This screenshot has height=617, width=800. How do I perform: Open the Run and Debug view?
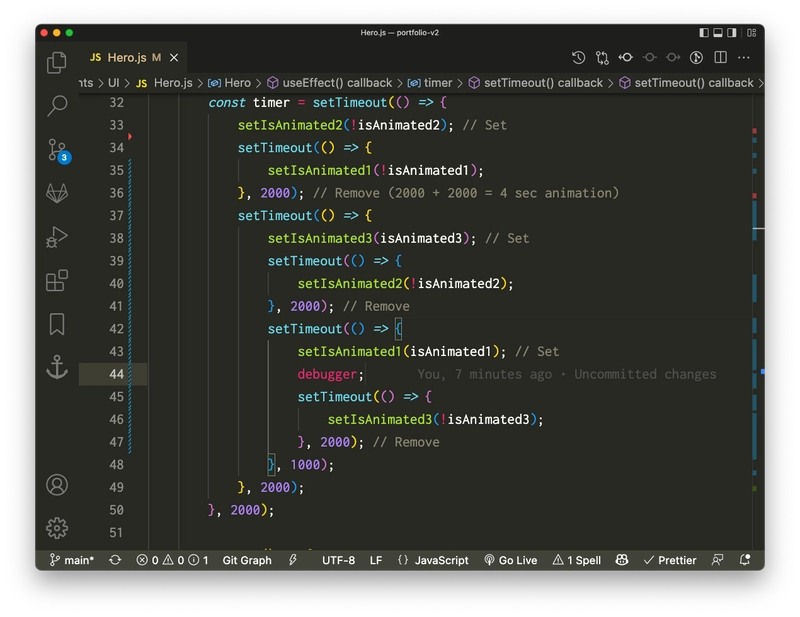tap(57, 237)
